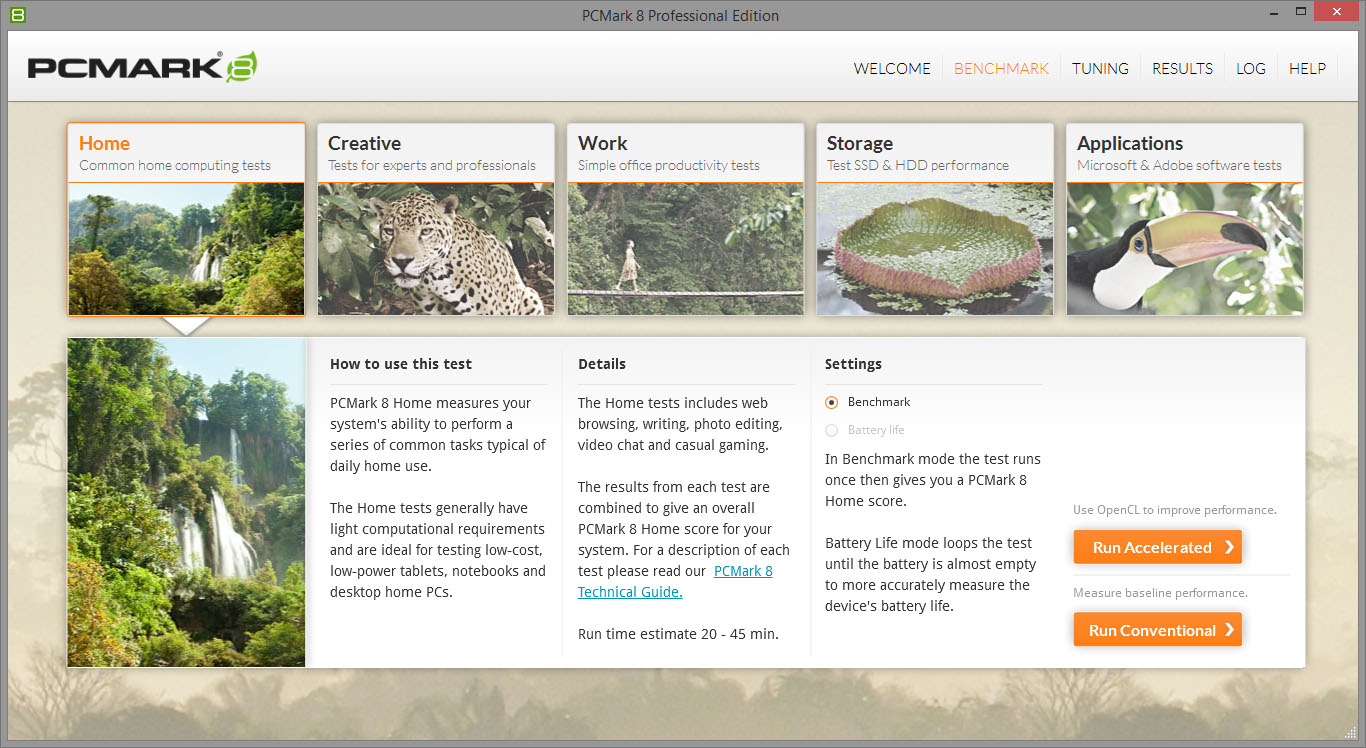The width and height of the screenshot is (1366, 748).
Task: Open the WELCOME page
Action: coord(892,69)
